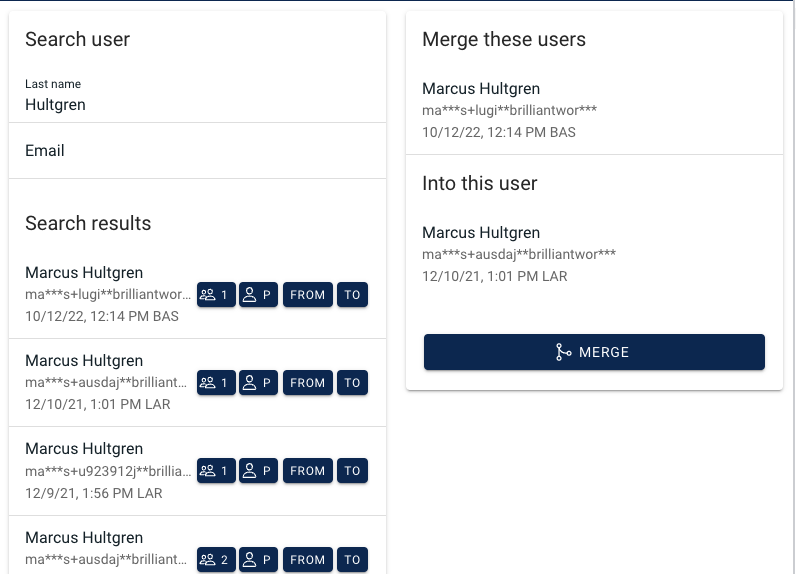Image resolution: width=796 pixels, height=574 pixels.
Task: Click the group badge showing 2
Action: click(216, 560)
